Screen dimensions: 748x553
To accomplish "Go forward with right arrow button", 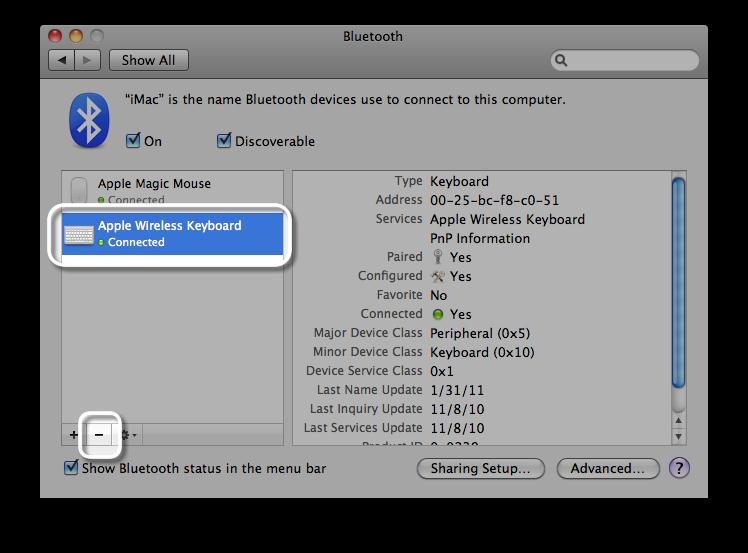I will pos(87,60).
